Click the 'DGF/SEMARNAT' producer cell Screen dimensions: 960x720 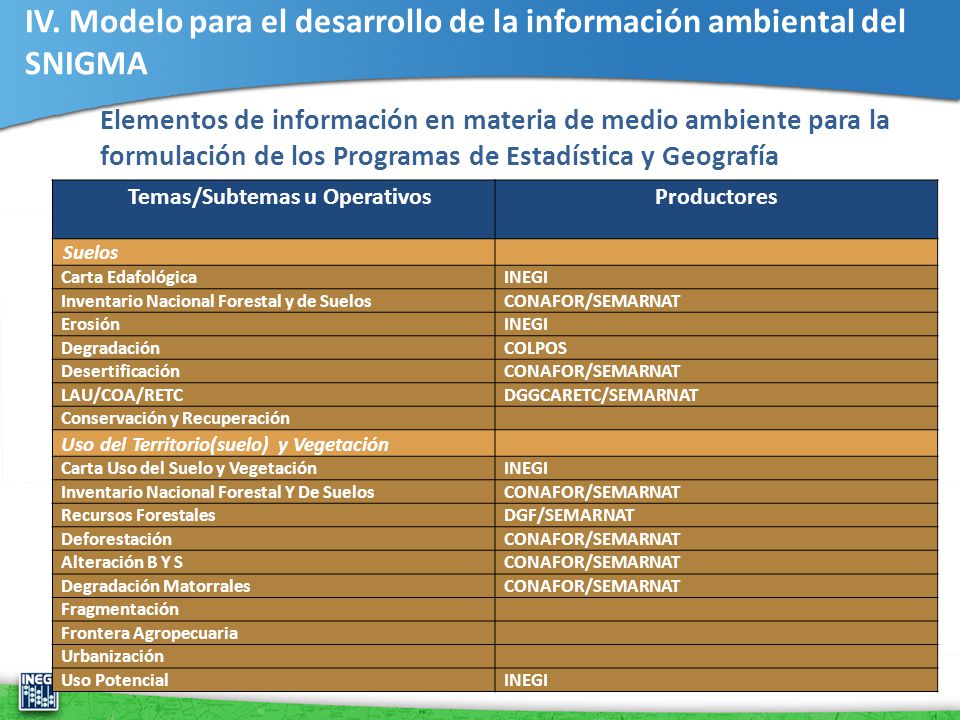click(716, 516)
